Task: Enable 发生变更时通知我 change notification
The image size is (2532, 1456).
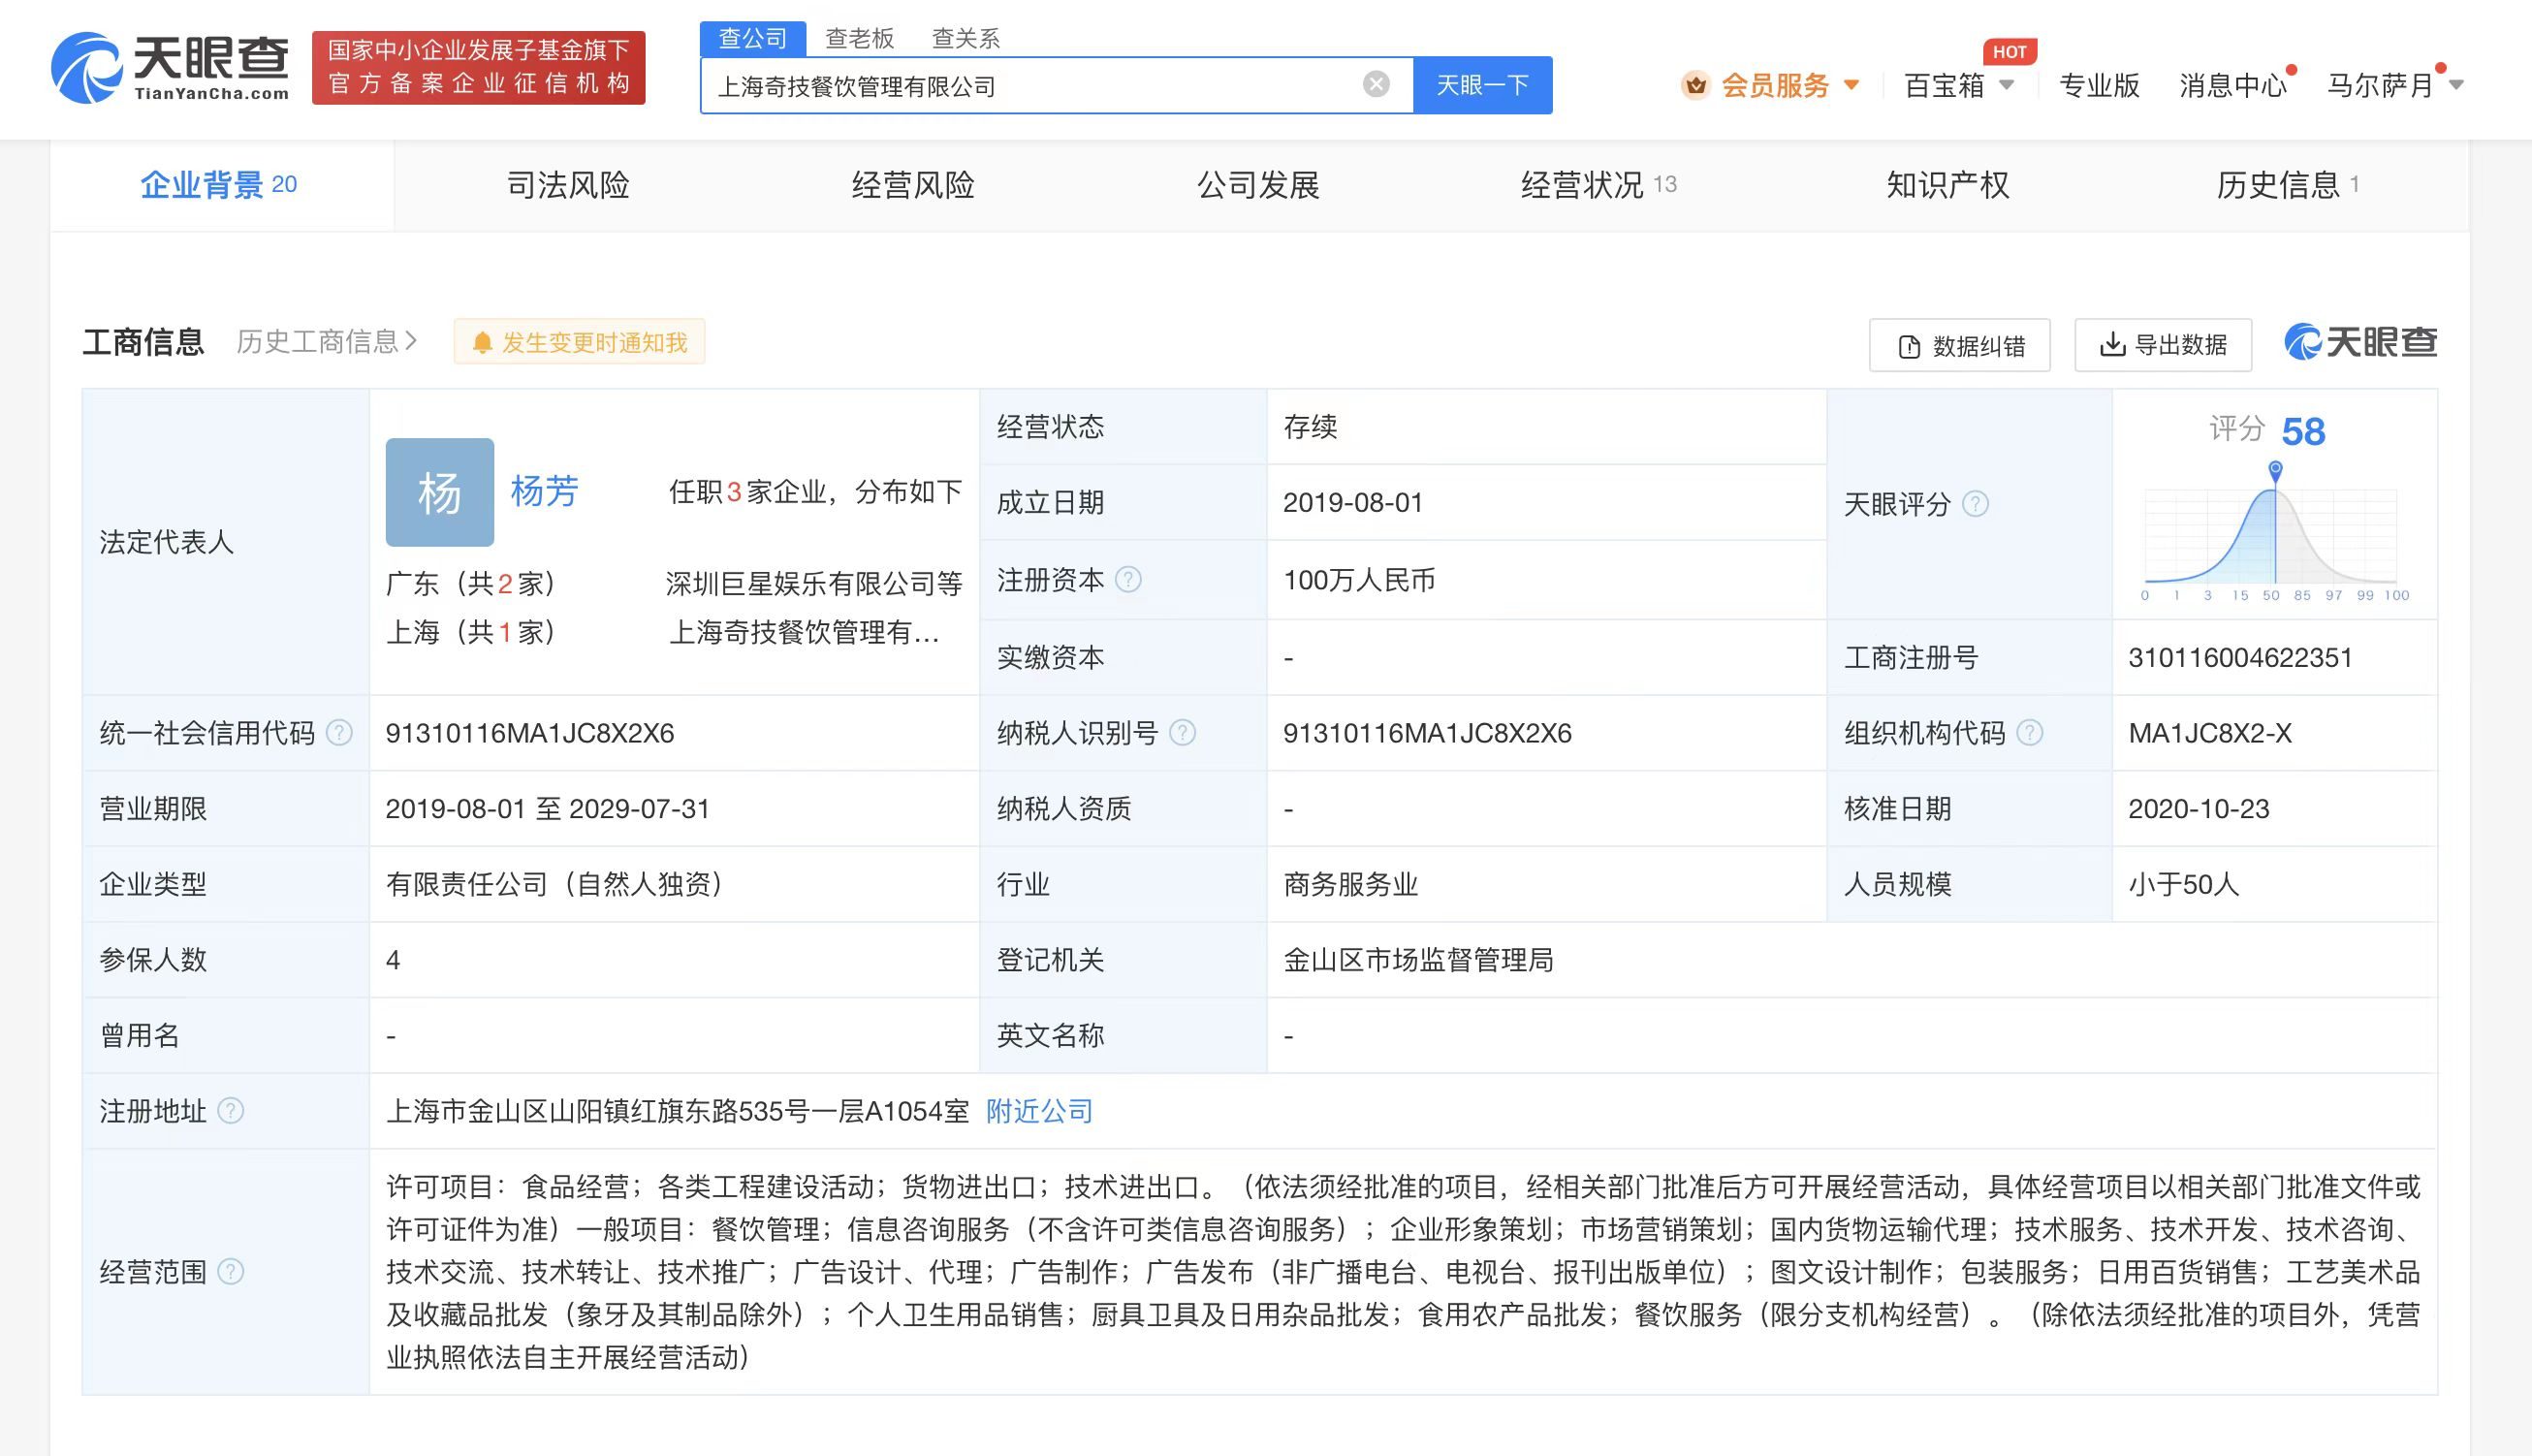Action: 578,341
